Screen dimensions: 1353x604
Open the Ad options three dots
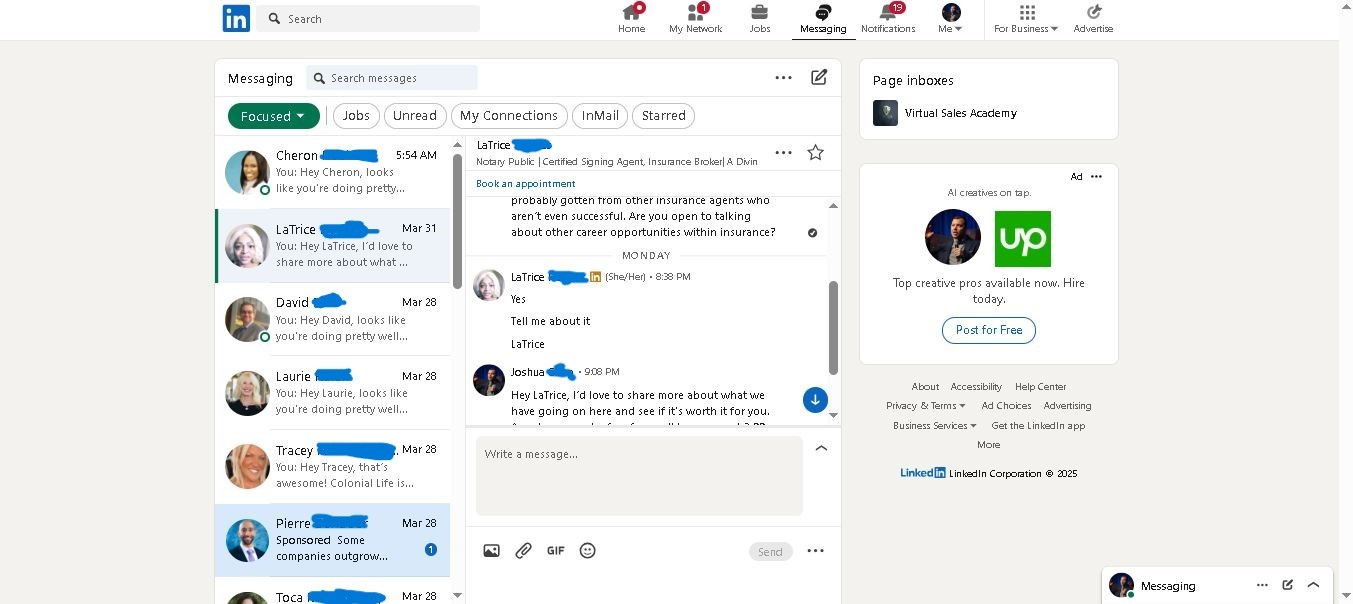(1096, 177)
